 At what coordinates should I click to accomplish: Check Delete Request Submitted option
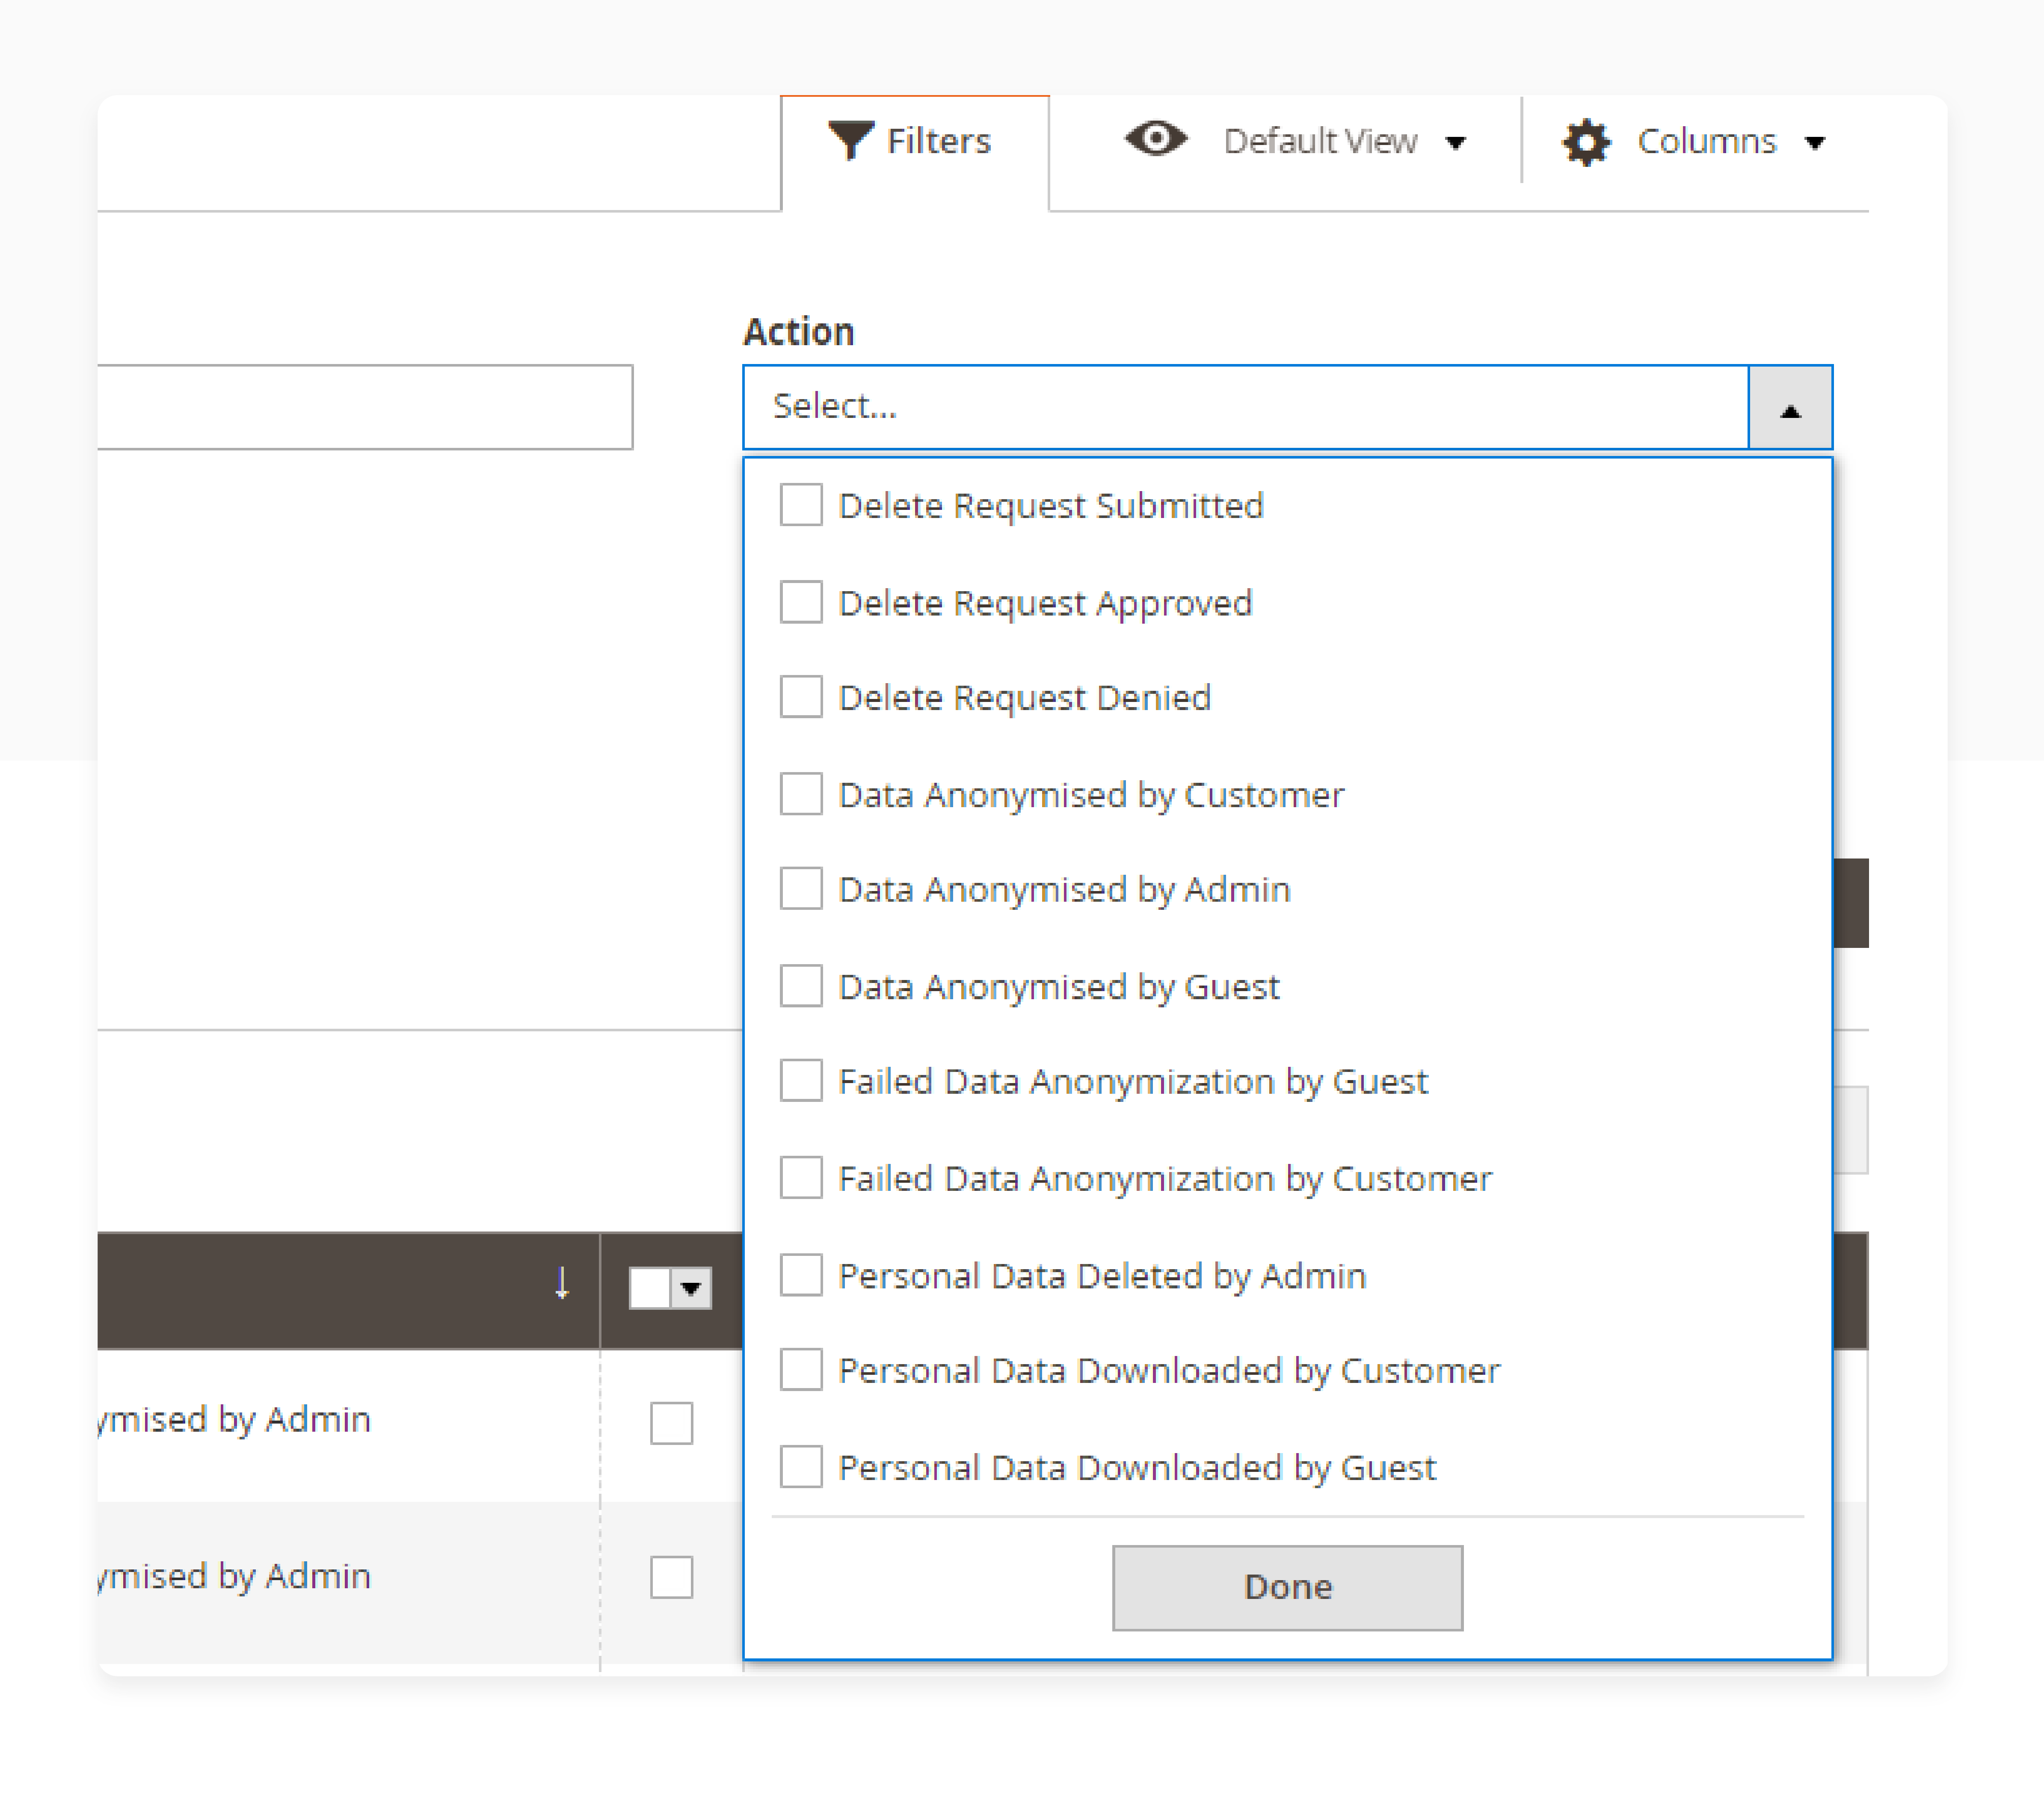(x=801, y=505)
